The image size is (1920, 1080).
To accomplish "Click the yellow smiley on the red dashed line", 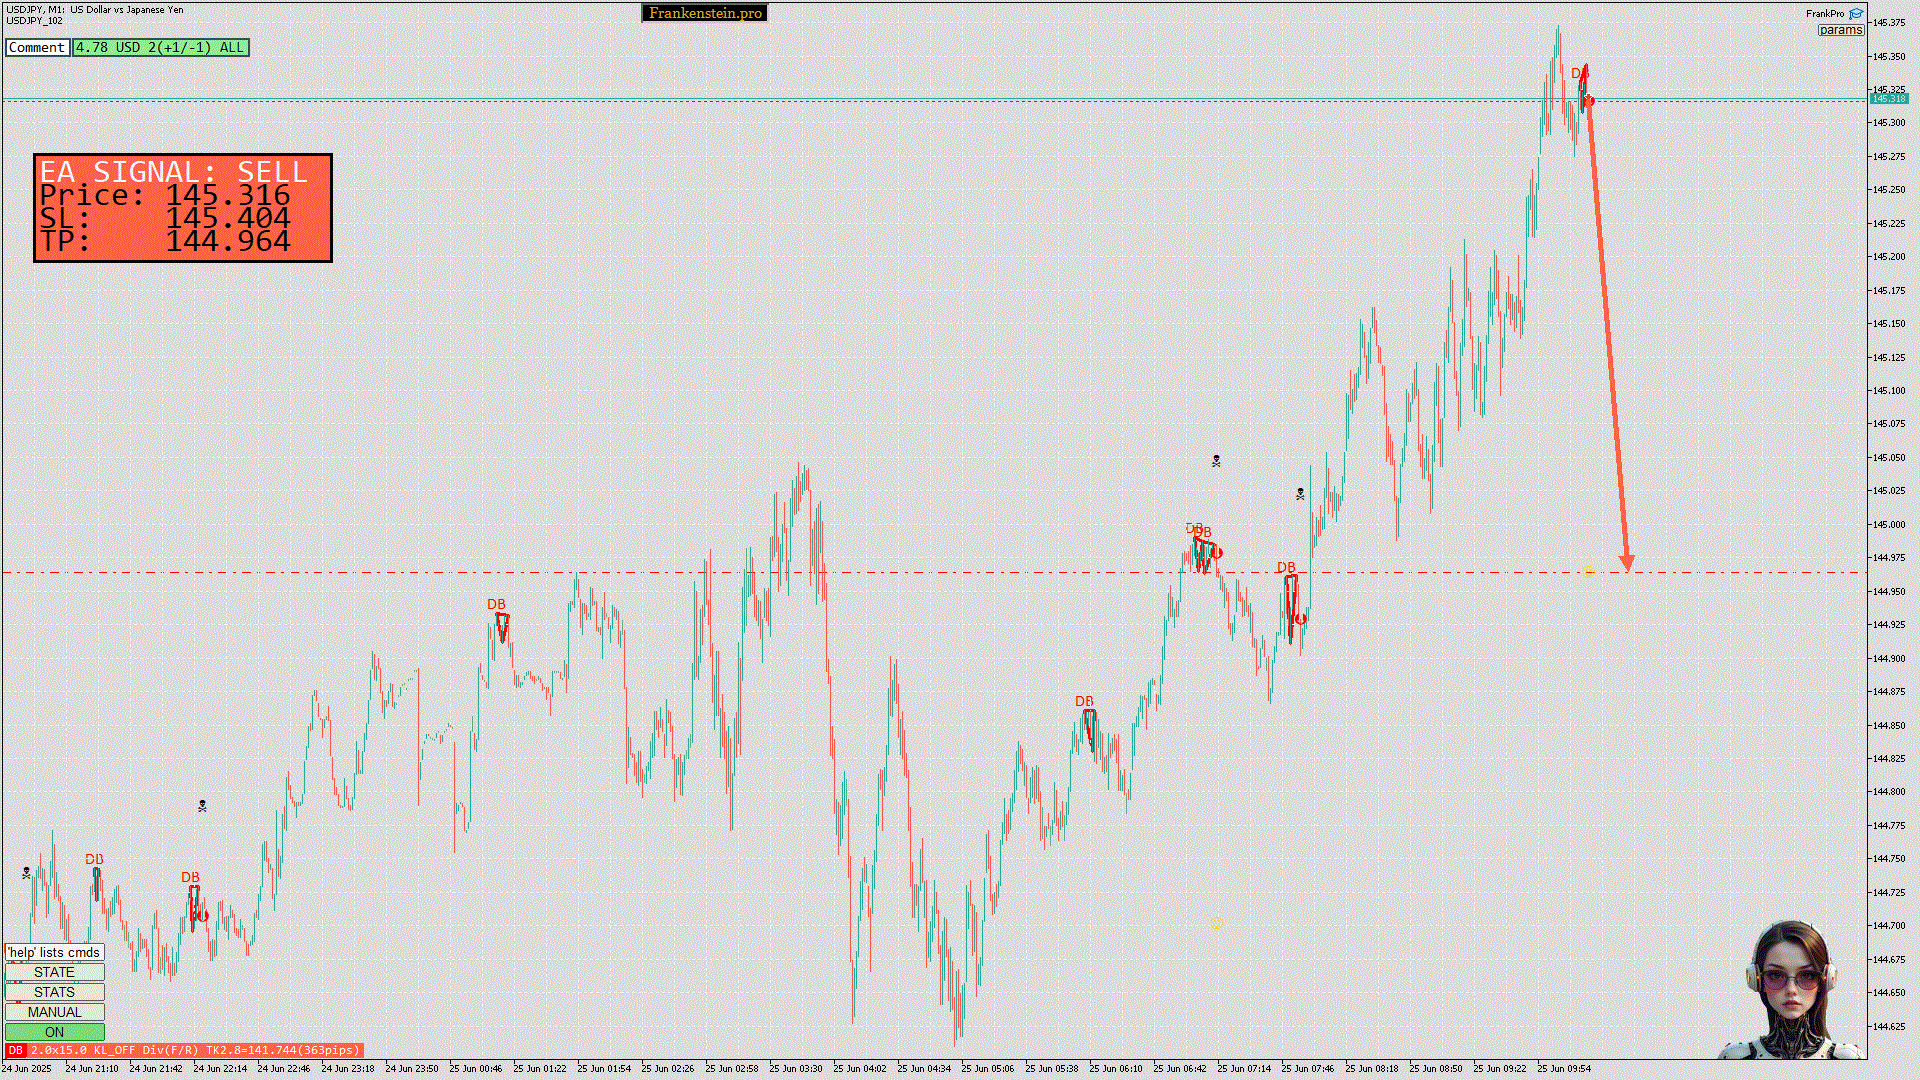I will (1589, 571).
